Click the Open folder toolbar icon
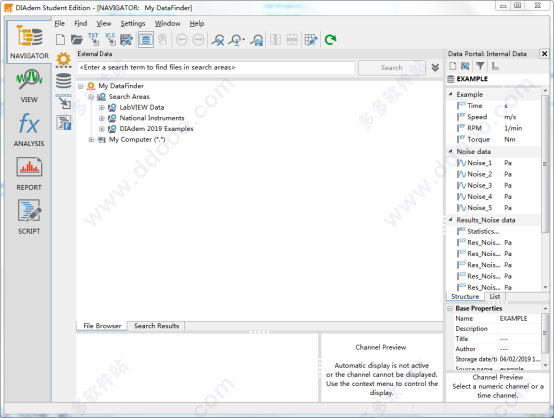The height and width of the screenshot is (418, 554). click(x=77, y=40)
